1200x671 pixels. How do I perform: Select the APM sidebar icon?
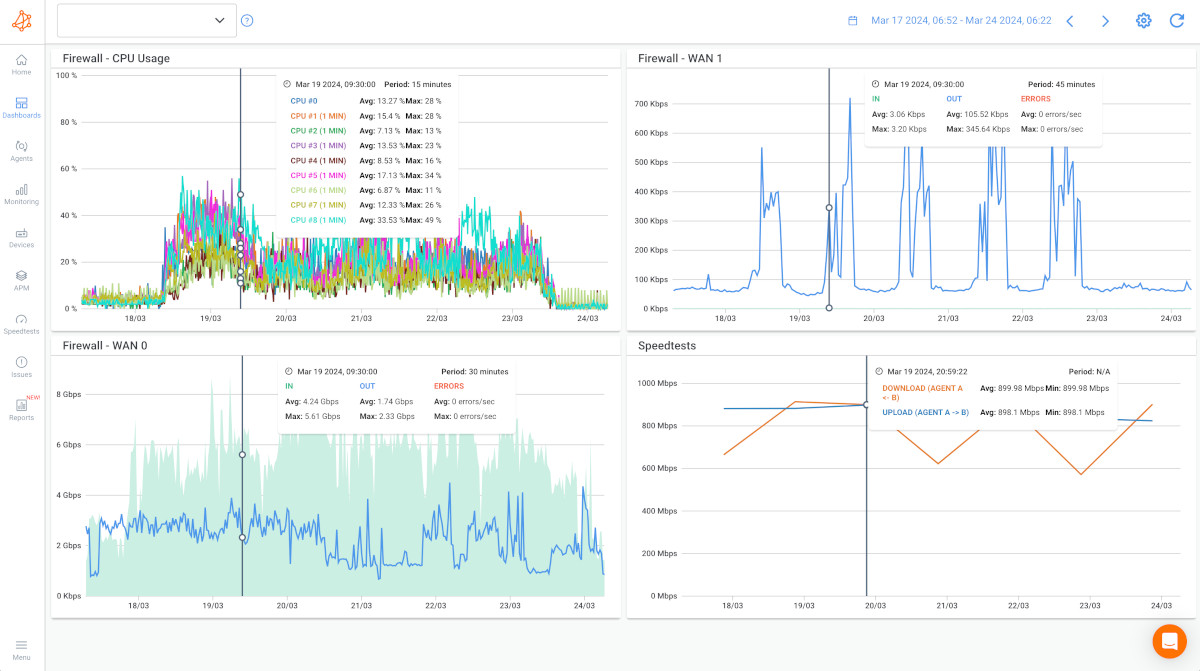click(x=20, y=279)
